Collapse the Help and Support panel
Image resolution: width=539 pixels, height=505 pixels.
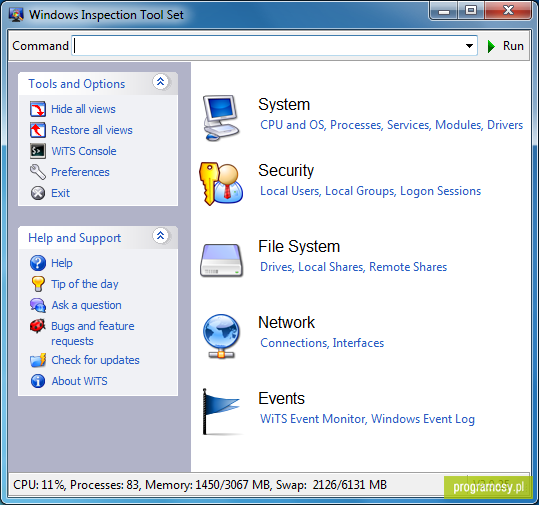[160, 236]
